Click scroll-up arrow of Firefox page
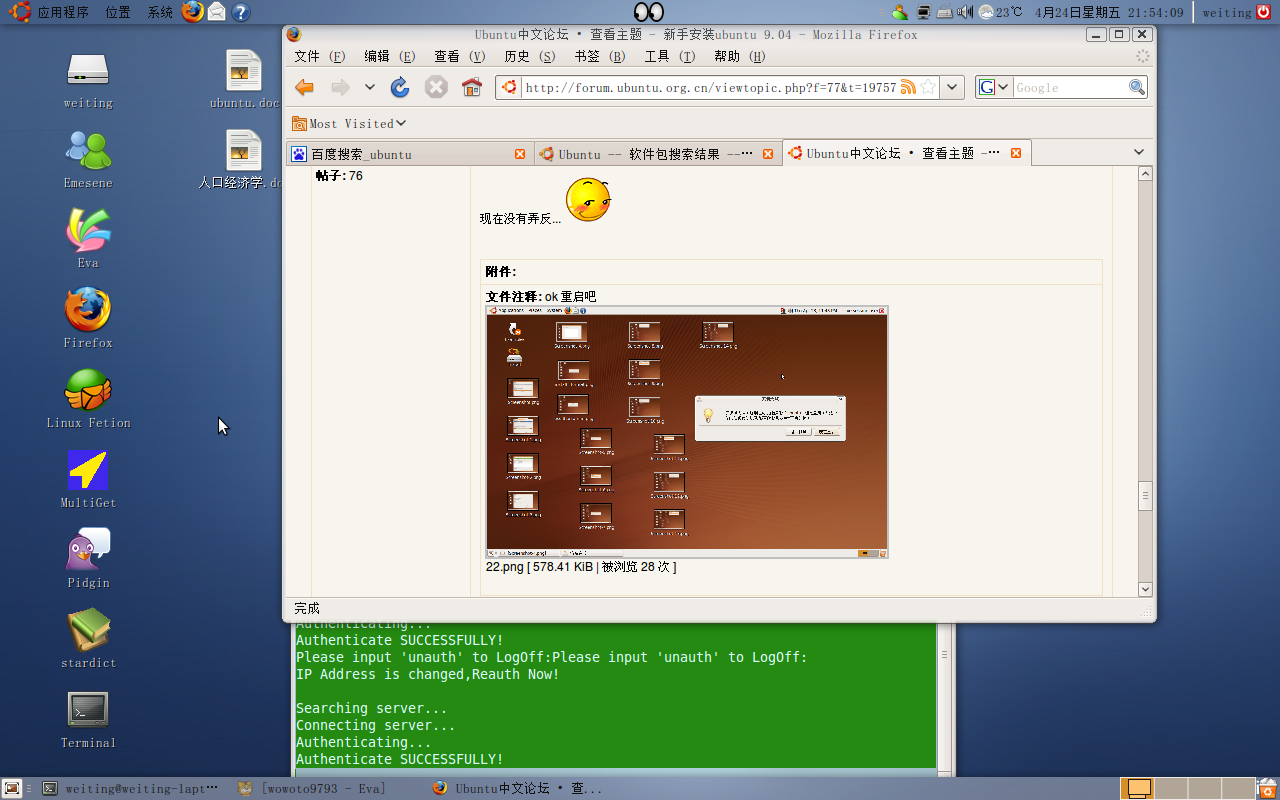The width and height of the screenshot is (1280, 800). [x=1146, y=174]
